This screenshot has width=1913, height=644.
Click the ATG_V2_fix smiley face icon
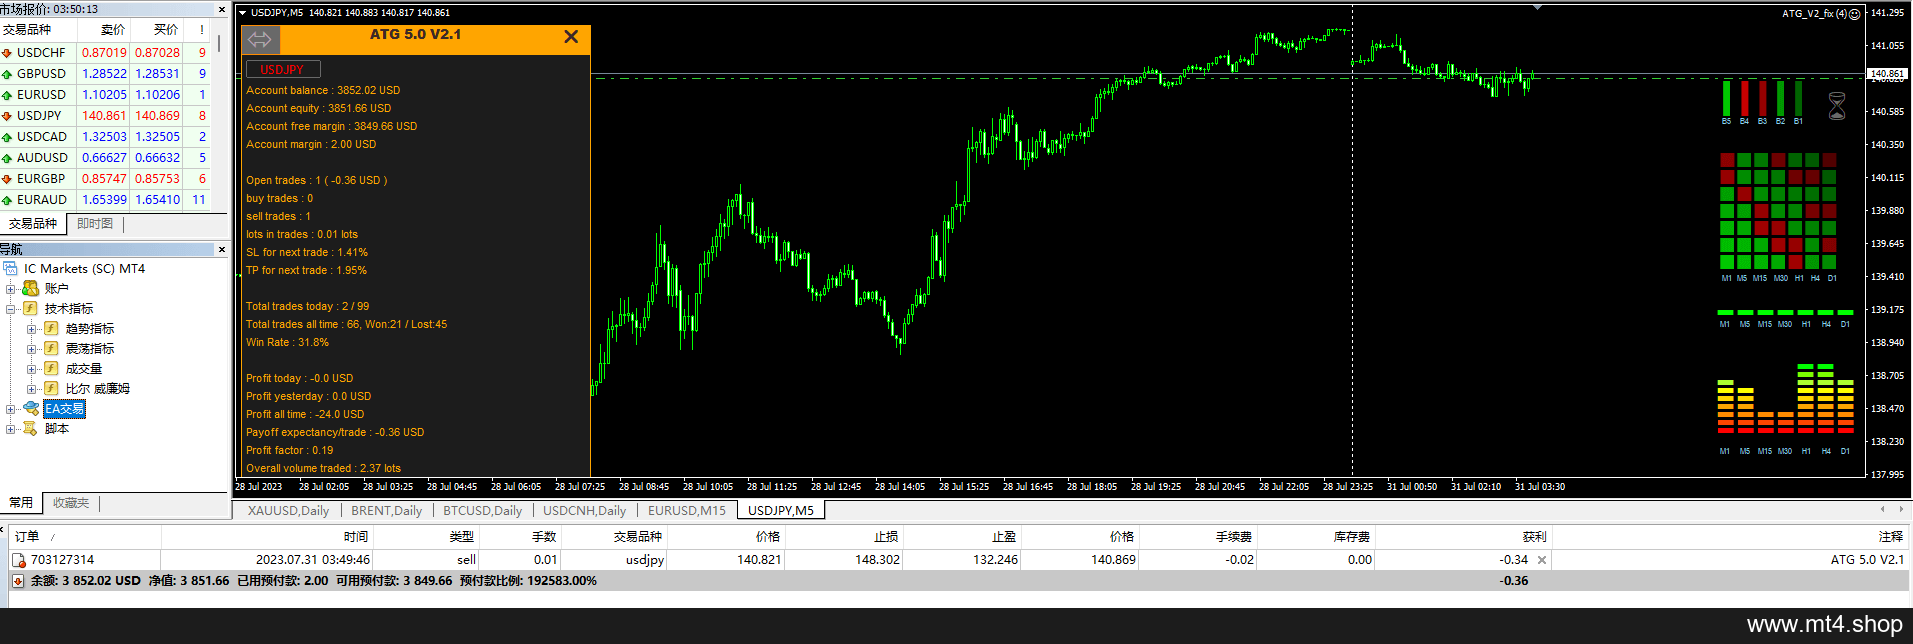(x=1855, y=13)
